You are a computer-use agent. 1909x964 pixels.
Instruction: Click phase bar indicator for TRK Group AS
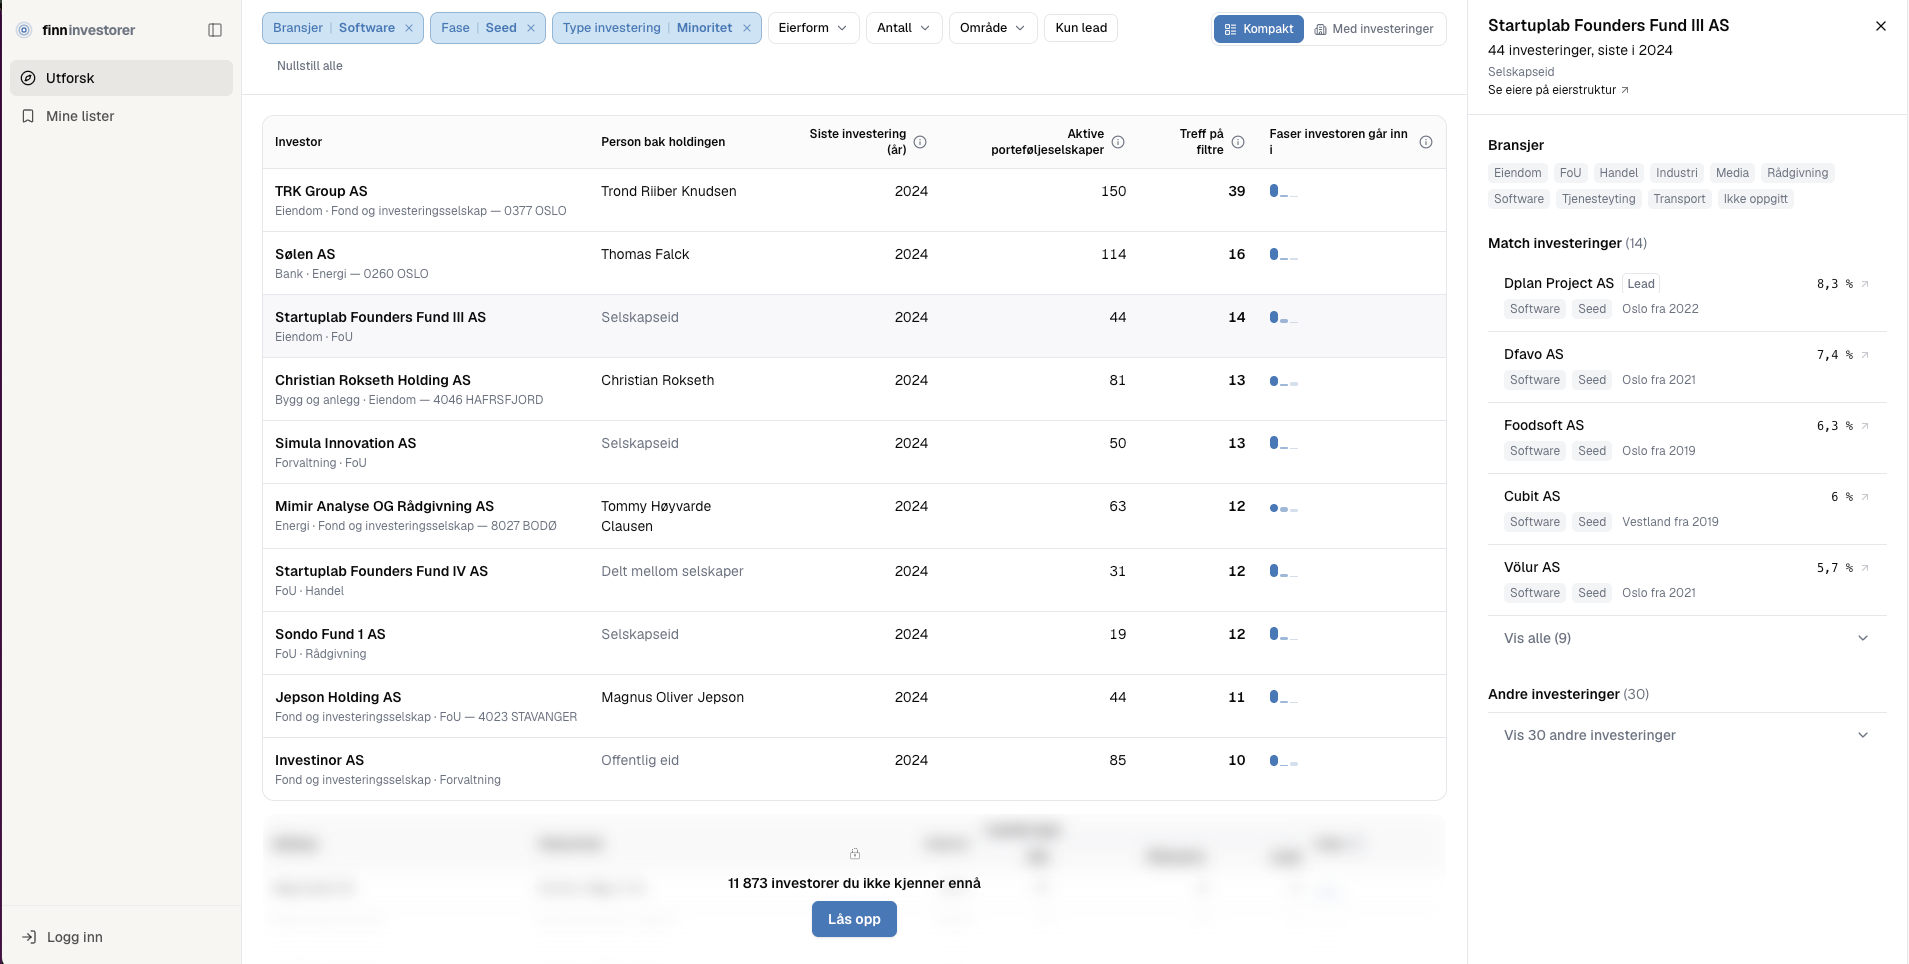click(1284, 191)
